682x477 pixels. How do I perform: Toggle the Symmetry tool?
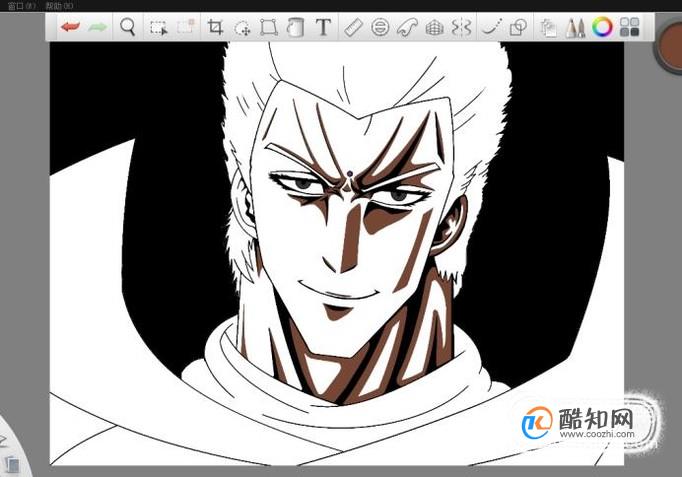point(461,27)
